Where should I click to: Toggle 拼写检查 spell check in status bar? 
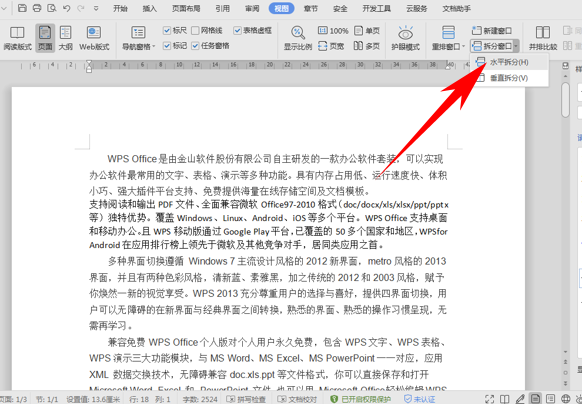(x=246, y=399)
